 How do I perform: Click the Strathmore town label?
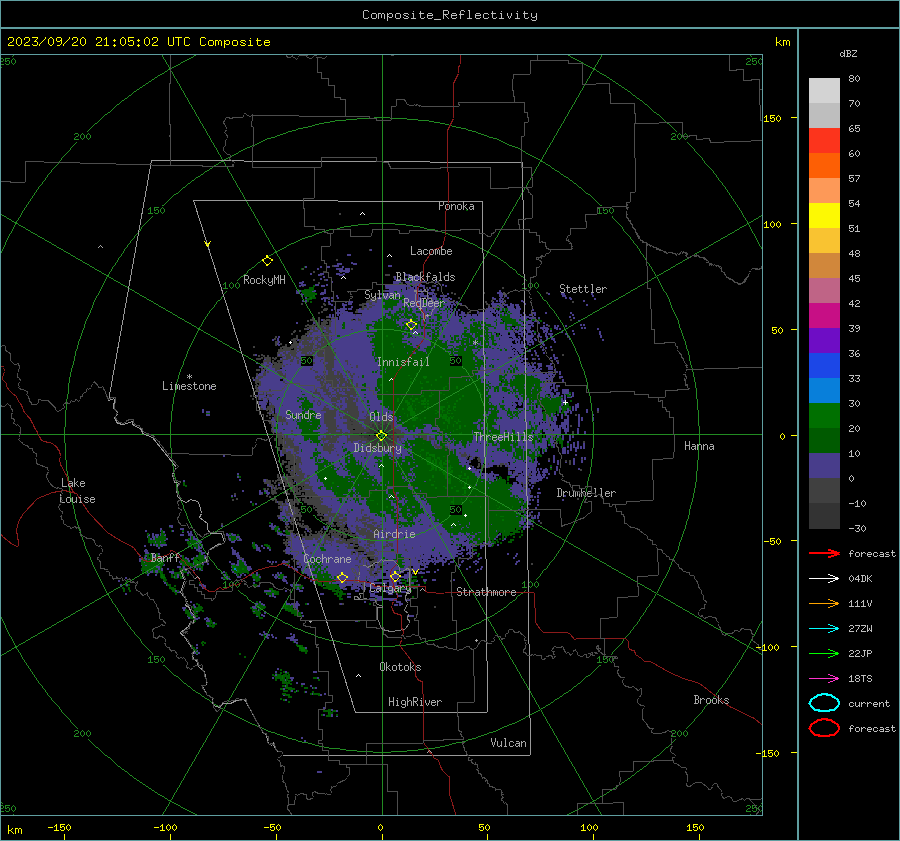(x=486, y=592)
